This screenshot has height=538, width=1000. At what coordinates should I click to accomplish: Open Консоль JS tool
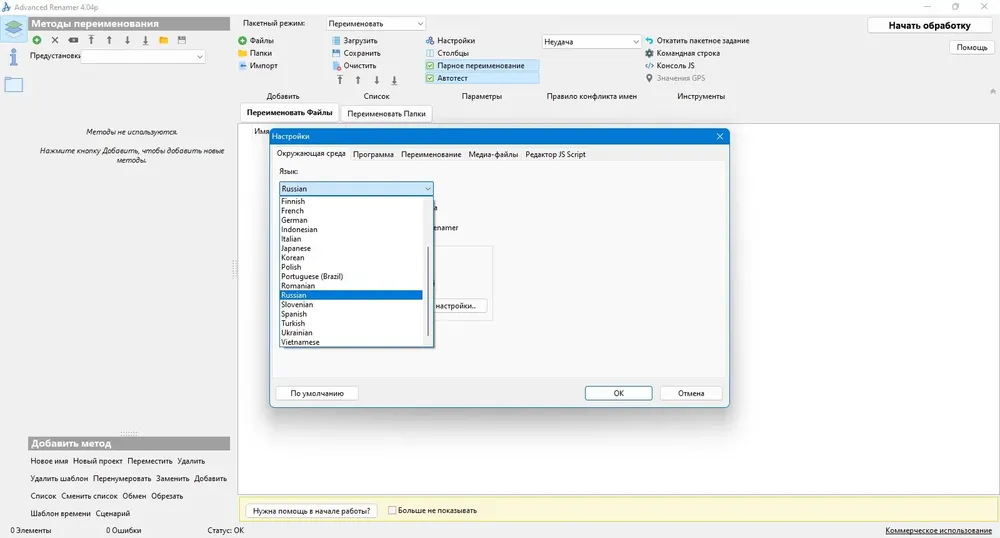[x=670, y=66]
